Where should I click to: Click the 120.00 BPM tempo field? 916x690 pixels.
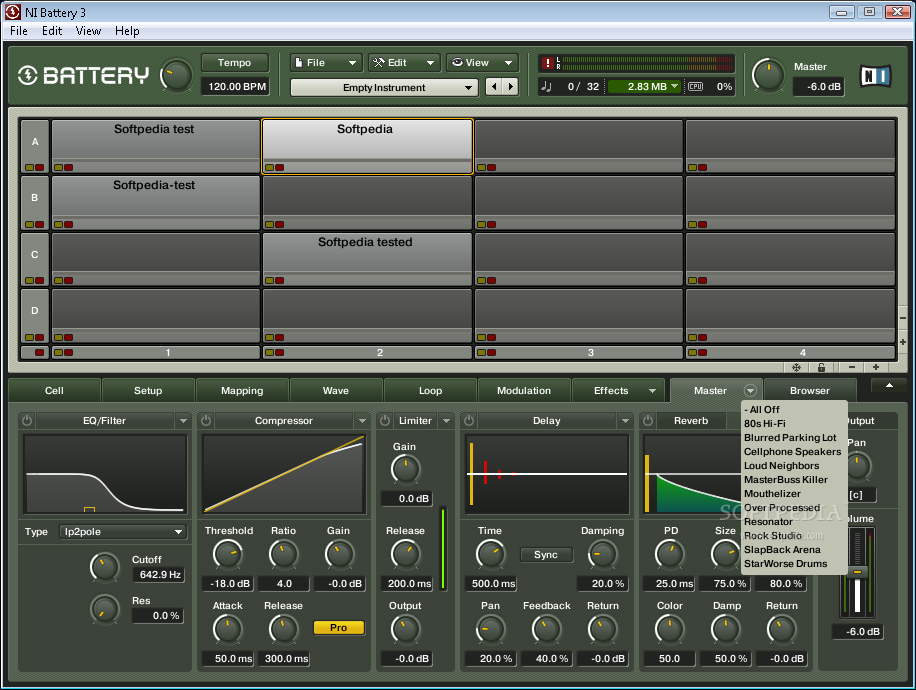coord(235,86)
